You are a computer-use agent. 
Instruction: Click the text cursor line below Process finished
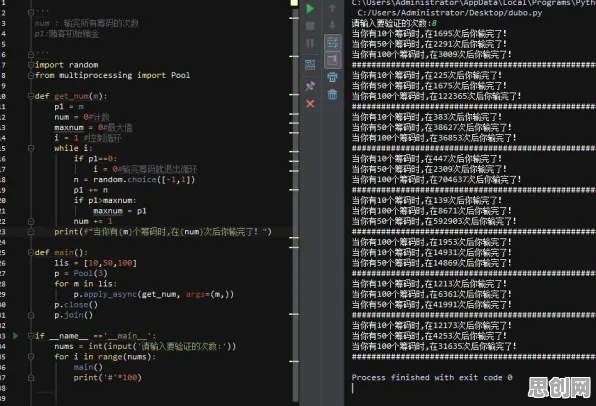[x=353, y=388]
